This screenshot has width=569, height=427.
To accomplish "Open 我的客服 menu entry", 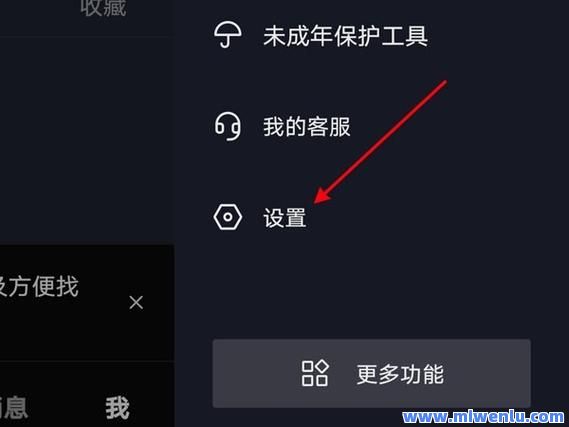I will click(372, 127).
